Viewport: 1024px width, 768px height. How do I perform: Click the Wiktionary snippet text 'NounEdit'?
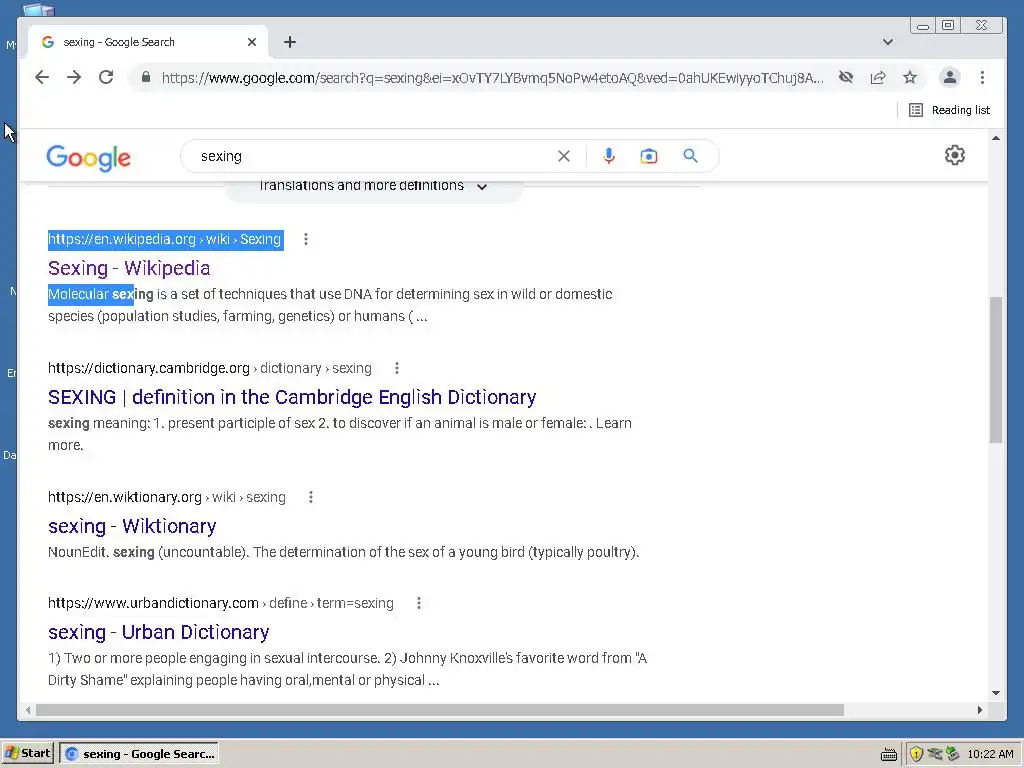pos(344,552)
